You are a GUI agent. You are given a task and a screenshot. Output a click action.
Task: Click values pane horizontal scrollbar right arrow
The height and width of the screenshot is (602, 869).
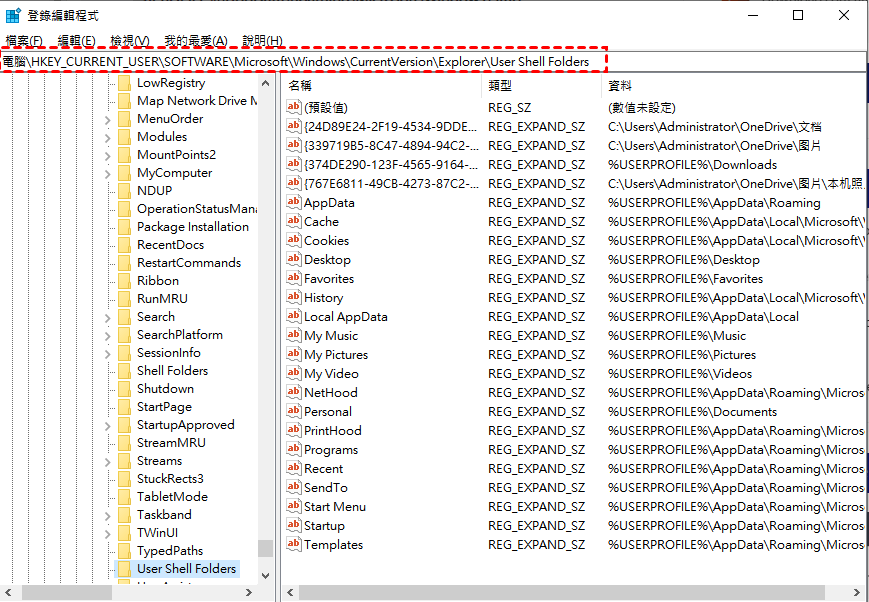(x=858, y=593)
